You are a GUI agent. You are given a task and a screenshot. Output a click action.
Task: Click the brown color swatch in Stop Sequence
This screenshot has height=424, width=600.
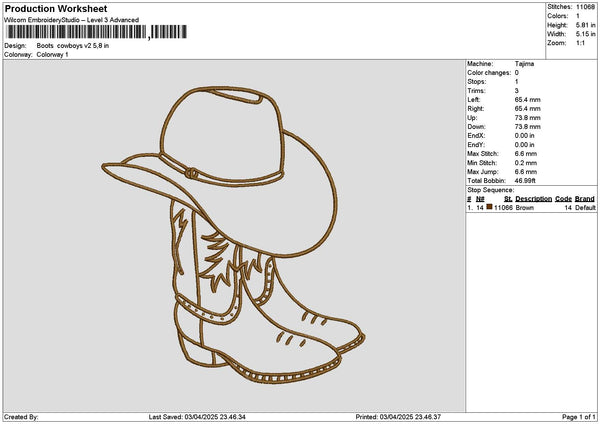490,208
